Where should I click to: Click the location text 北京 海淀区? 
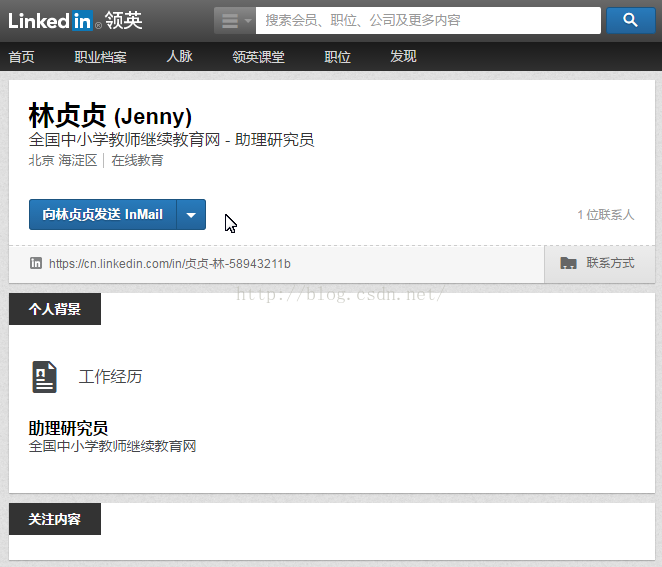click(63, 160)
